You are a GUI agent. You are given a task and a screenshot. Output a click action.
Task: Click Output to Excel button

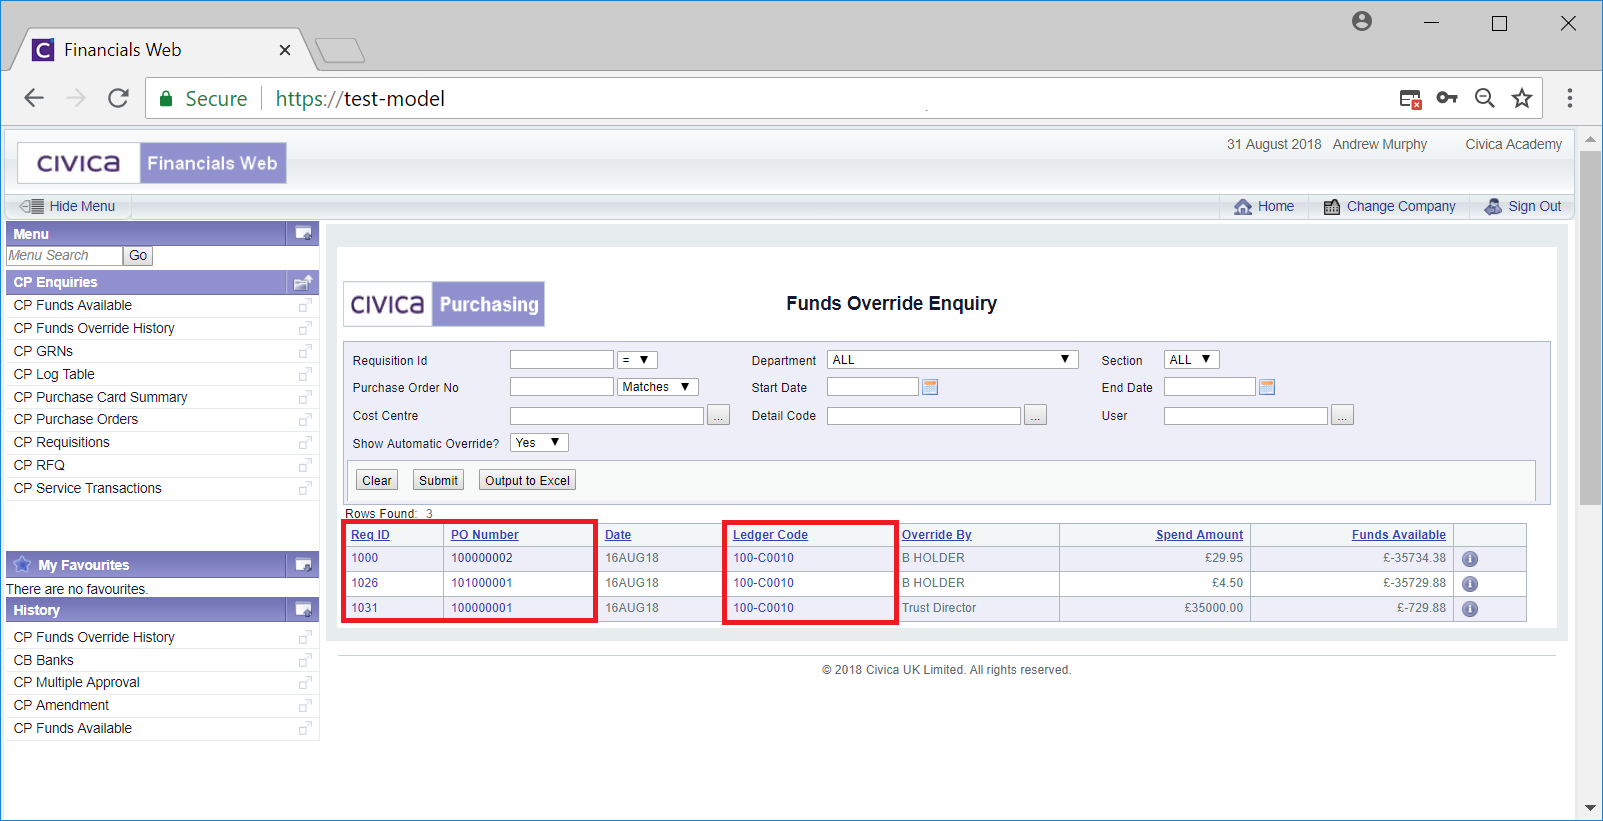pyautogui.click(x=527, y=481)
